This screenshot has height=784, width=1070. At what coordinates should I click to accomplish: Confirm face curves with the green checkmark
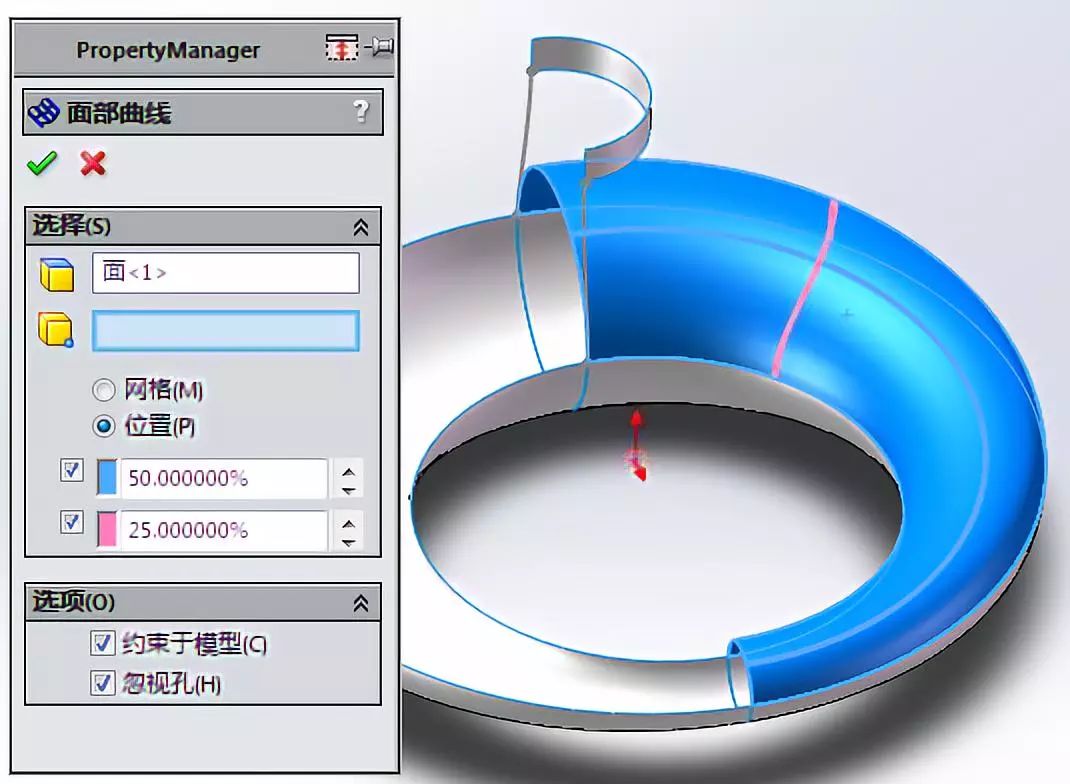coord(42,163)
